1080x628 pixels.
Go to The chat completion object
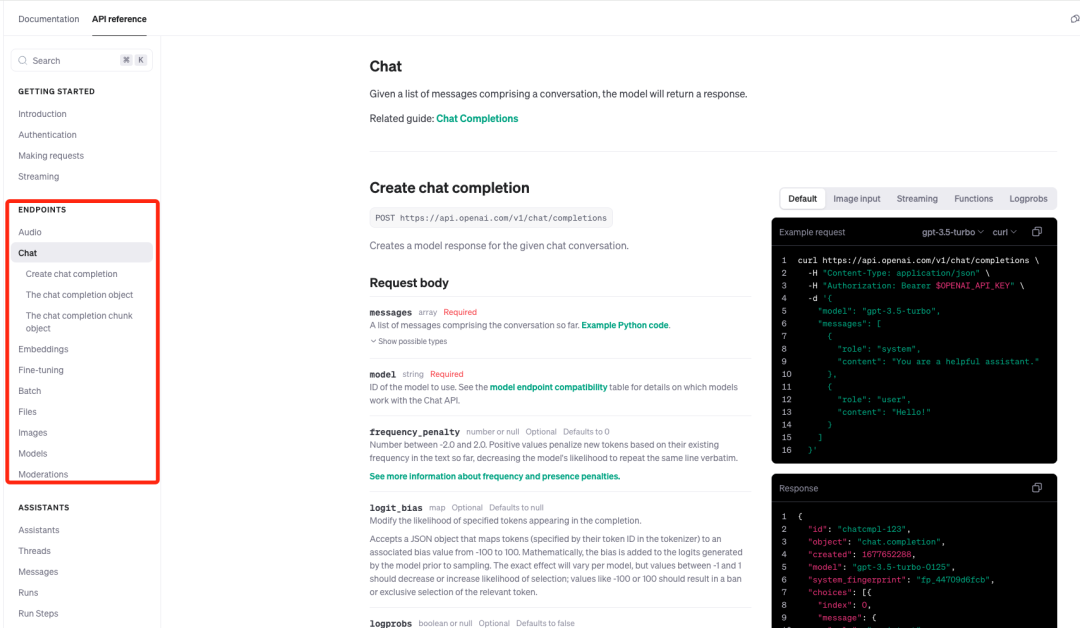coord(79,295)
